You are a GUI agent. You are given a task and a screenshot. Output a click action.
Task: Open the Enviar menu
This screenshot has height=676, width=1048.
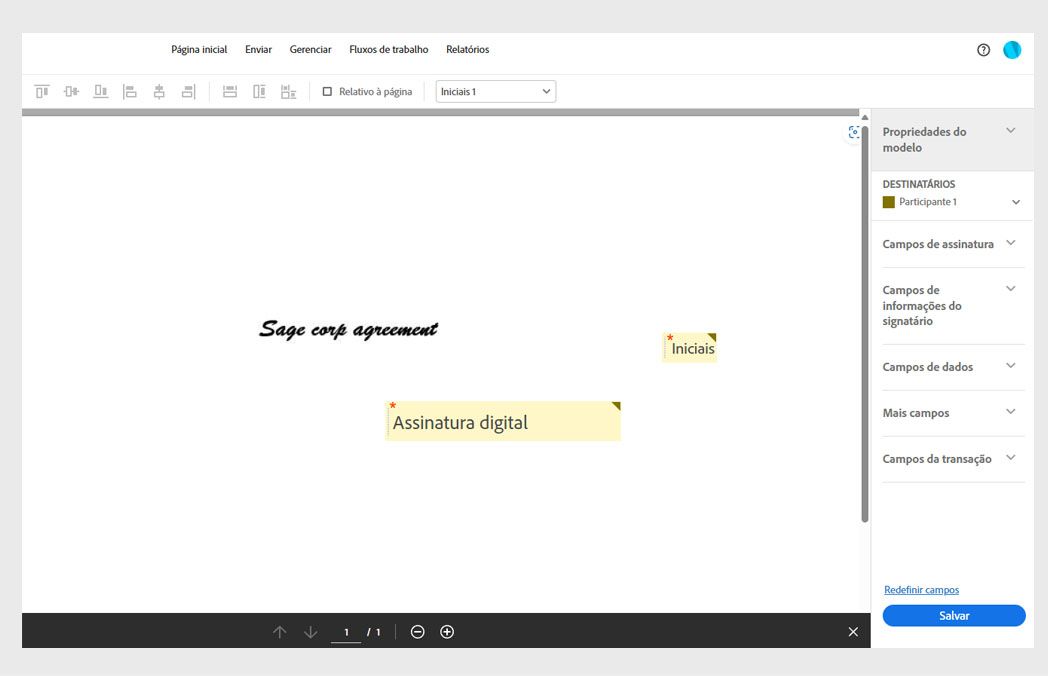click(258, 49)
